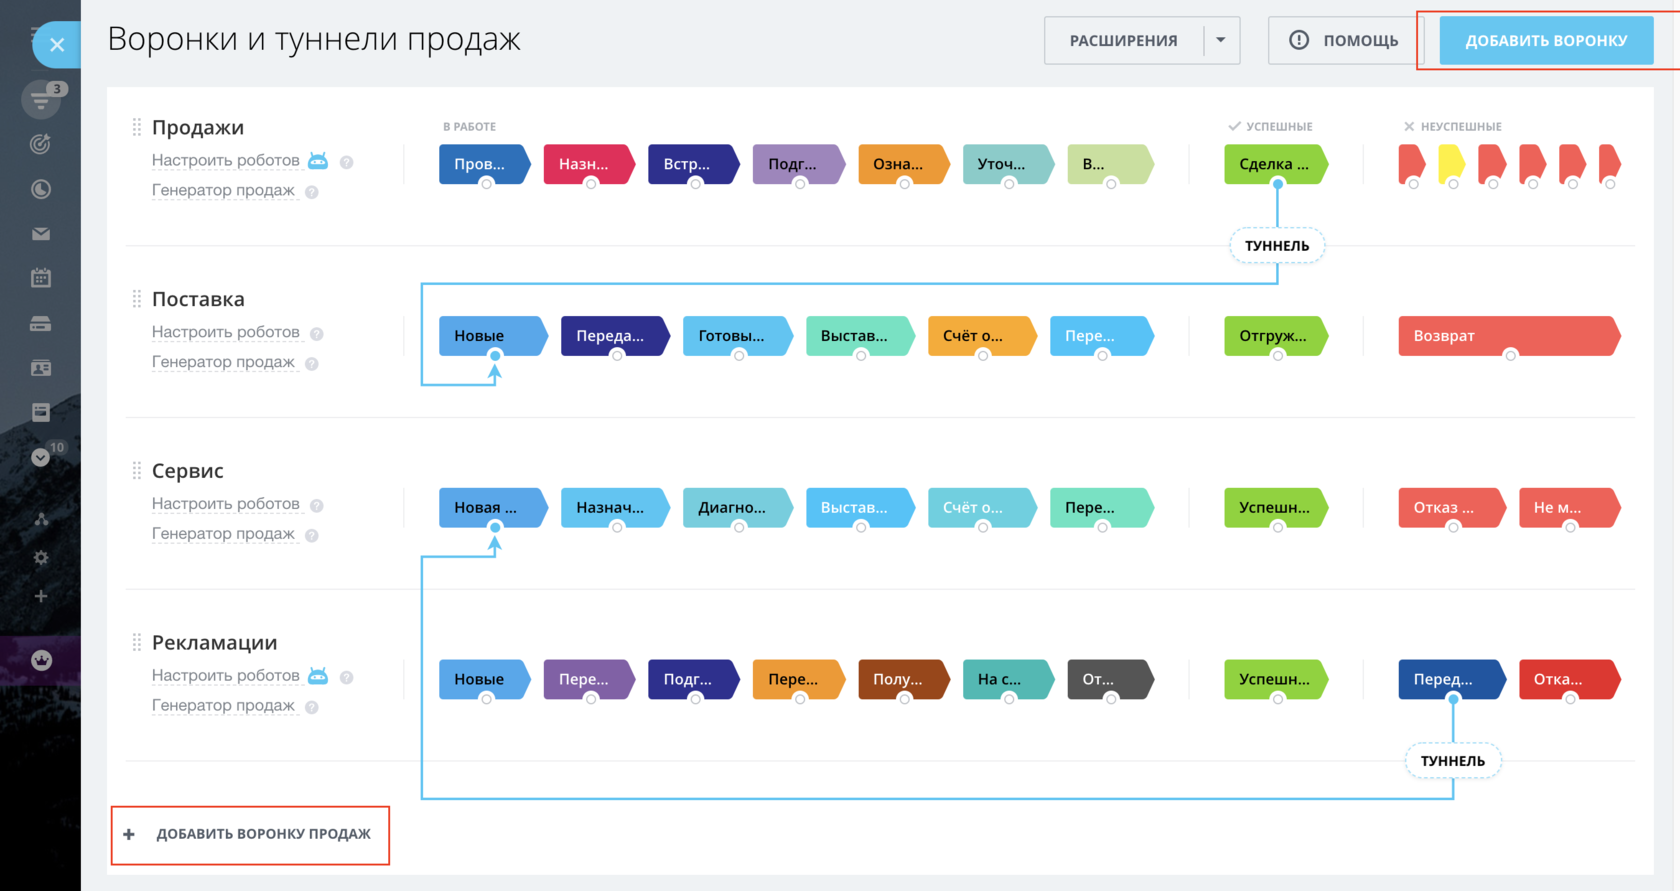The image size is (1680, 891).
Task: Open robots help icon in Рекламации row
Action: coord(346,677)
